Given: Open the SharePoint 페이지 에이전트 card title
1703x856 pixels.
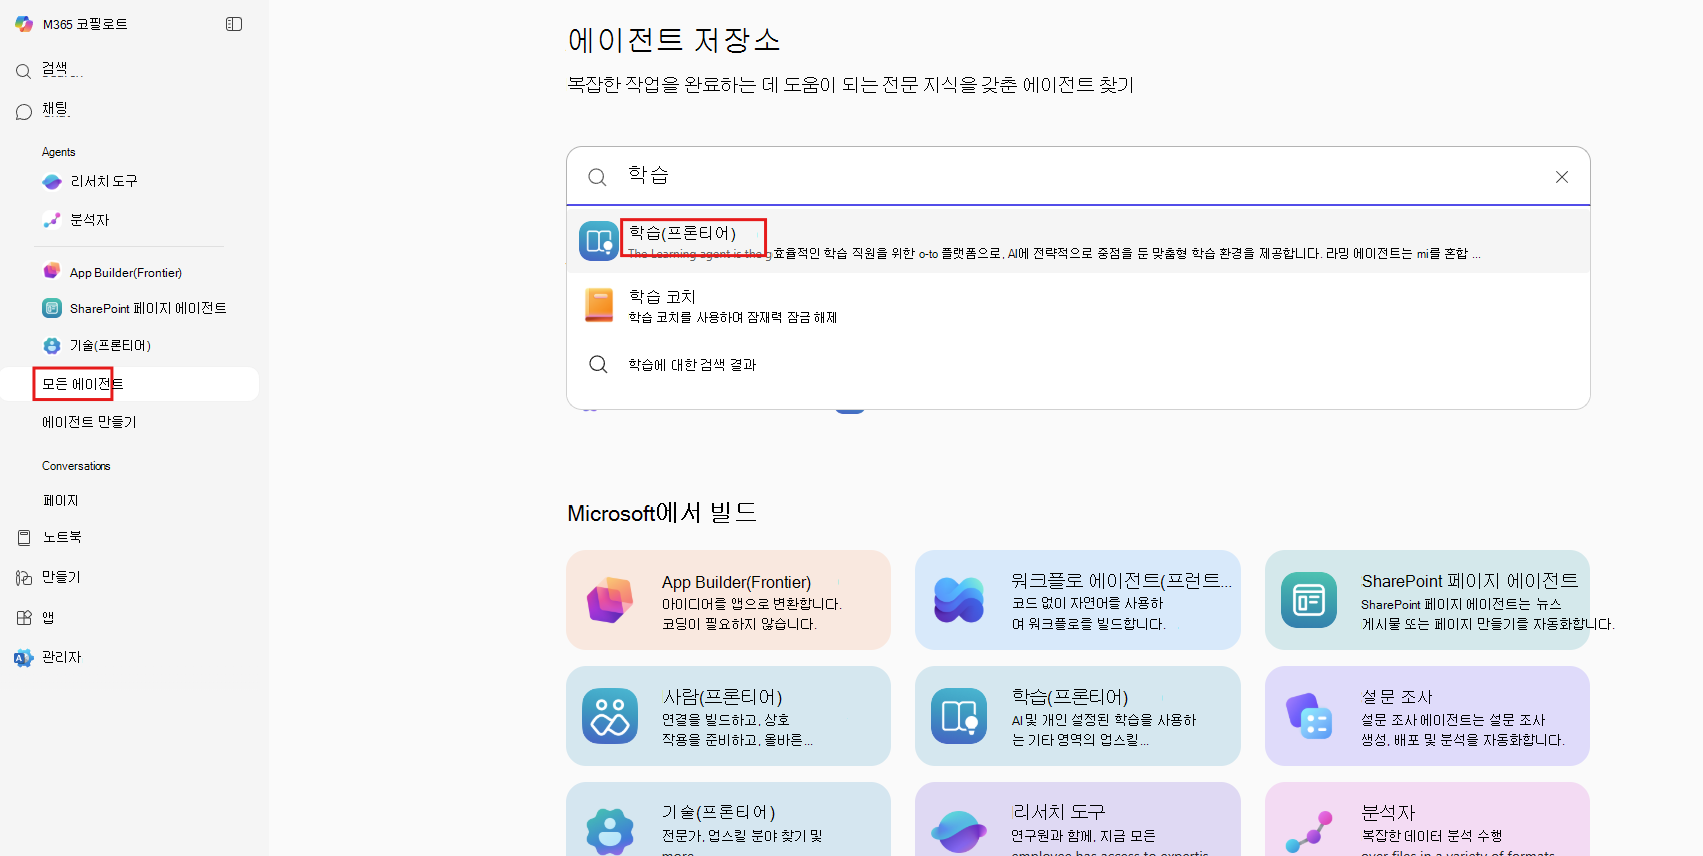Looking at the screenshot, I should pos(1469,581).
